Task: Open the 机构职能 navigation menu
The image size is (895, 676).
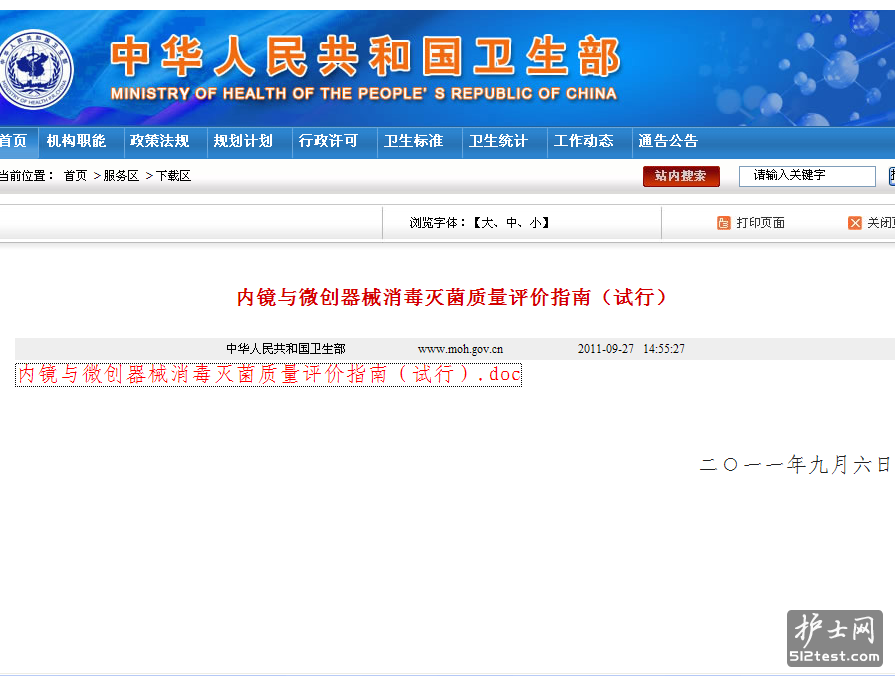Action: pyautogui.click(x=76, y=141)
